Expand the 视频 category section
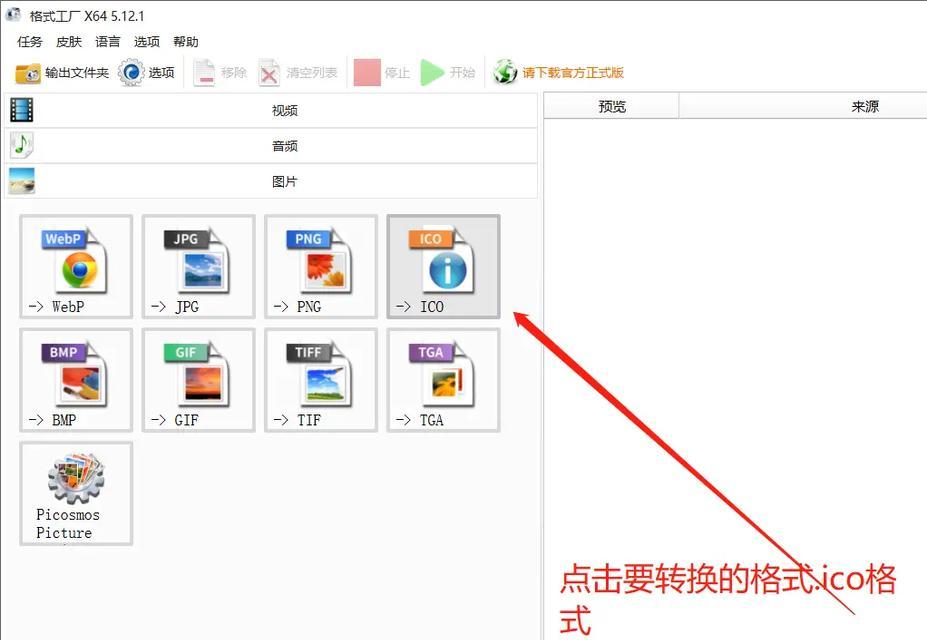 pos(271,111)
